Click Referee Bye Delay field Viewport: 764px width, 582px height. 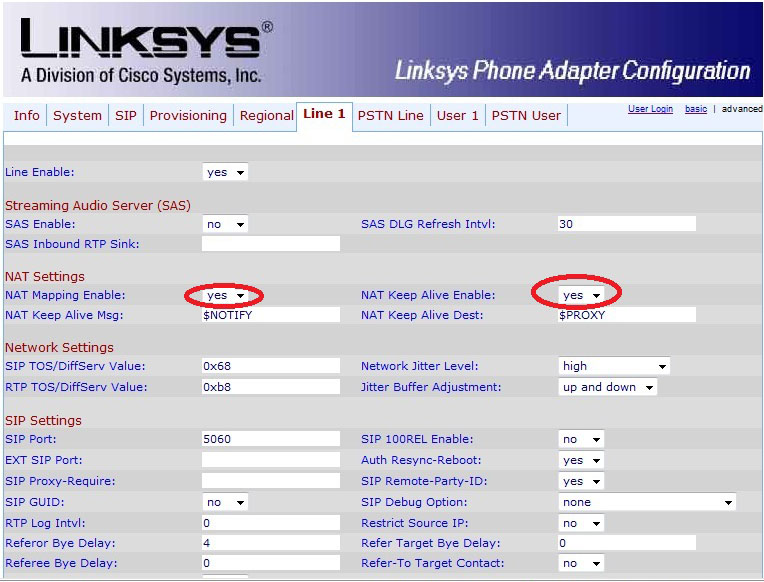[271, 563]
